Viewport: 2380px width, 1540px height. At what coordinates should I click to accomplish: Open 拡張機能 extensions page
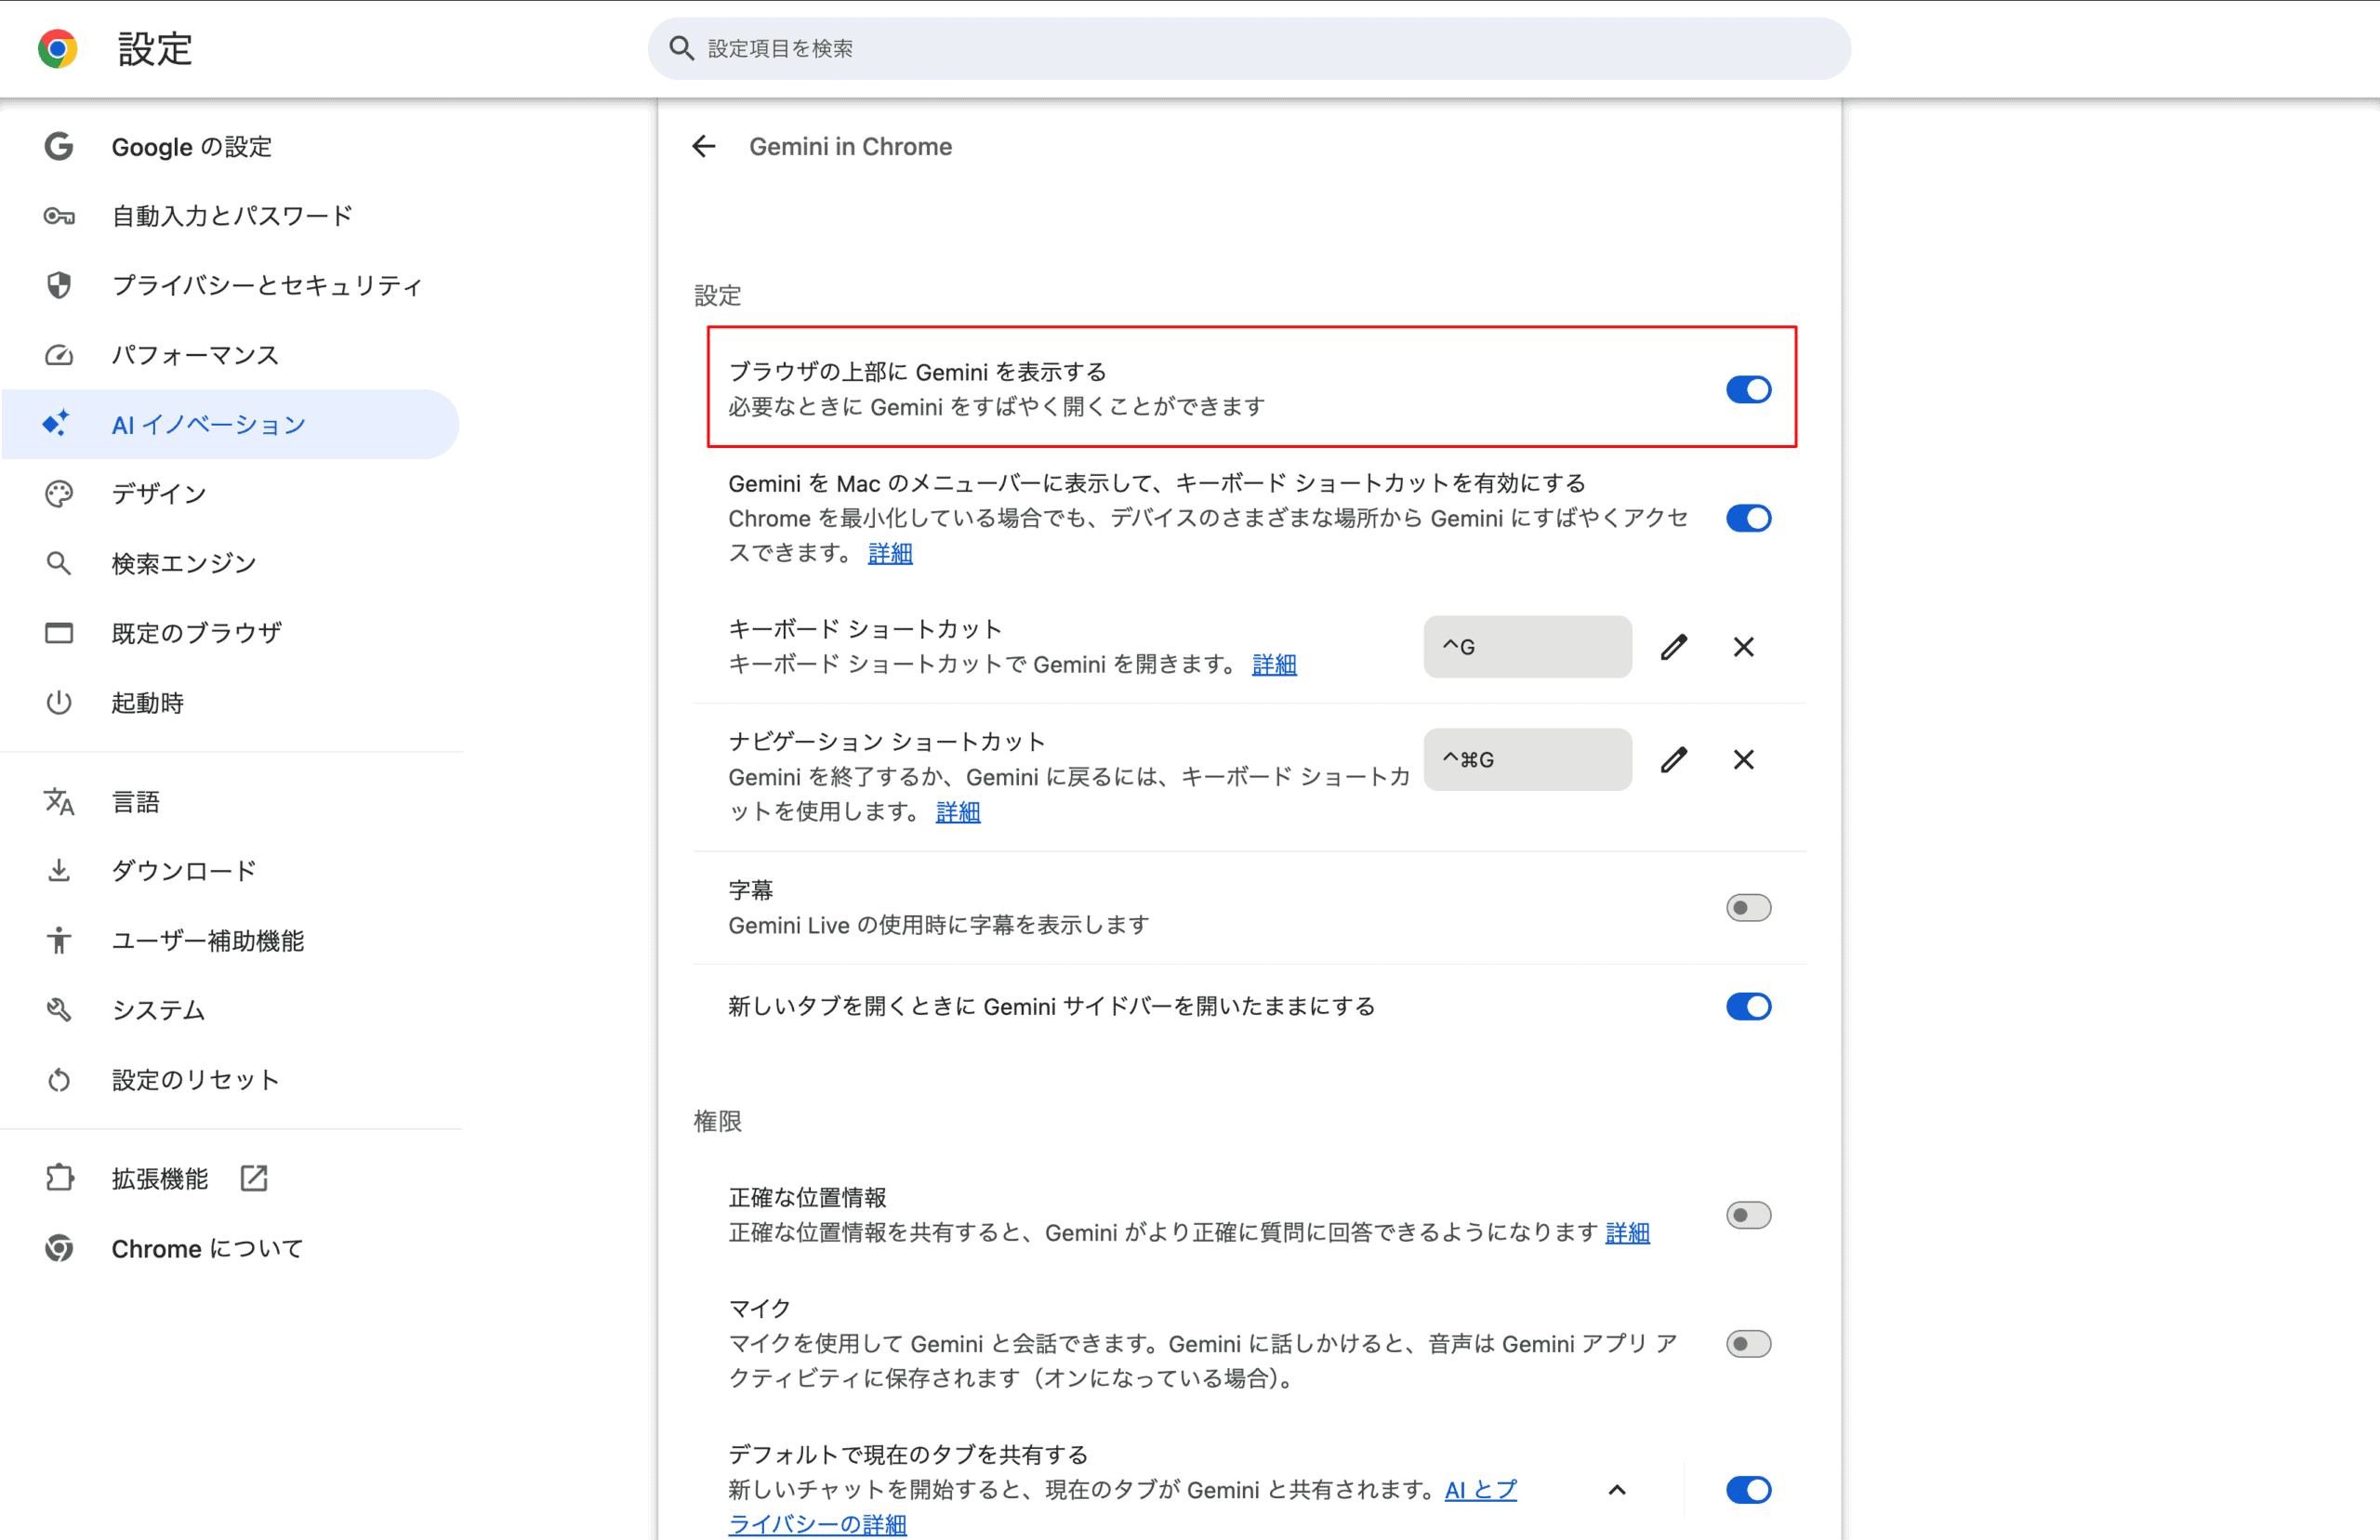(230, 1178)
